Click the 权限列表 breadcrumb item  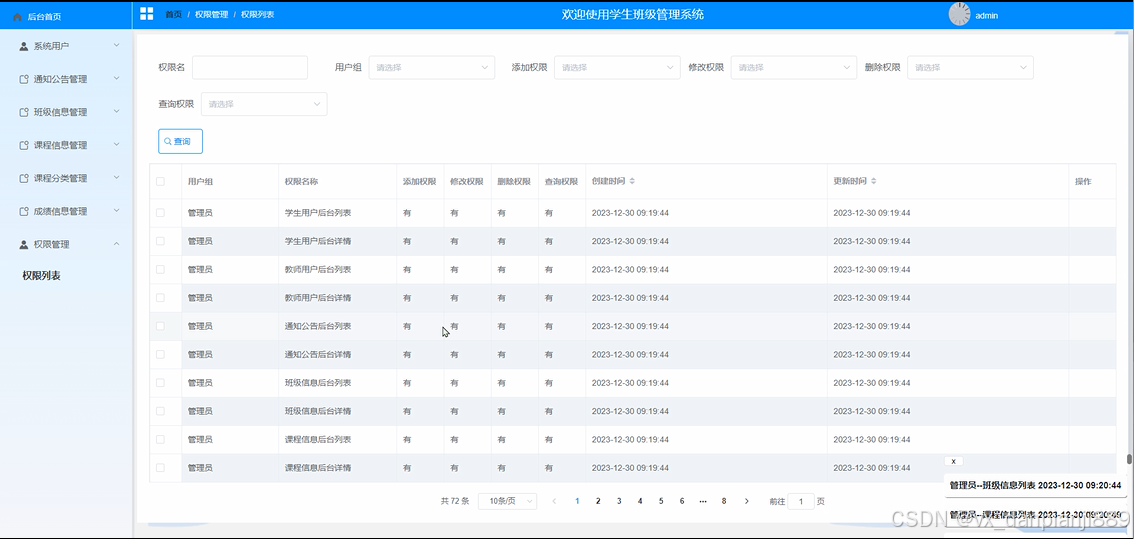257,14
